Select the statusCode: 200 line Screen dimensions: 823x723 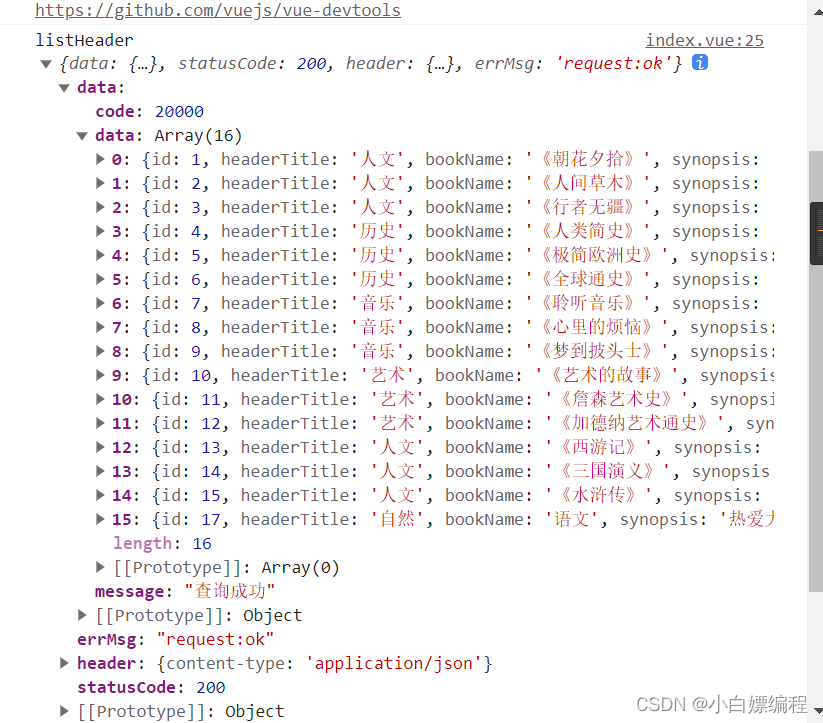[x=151, y=687]
